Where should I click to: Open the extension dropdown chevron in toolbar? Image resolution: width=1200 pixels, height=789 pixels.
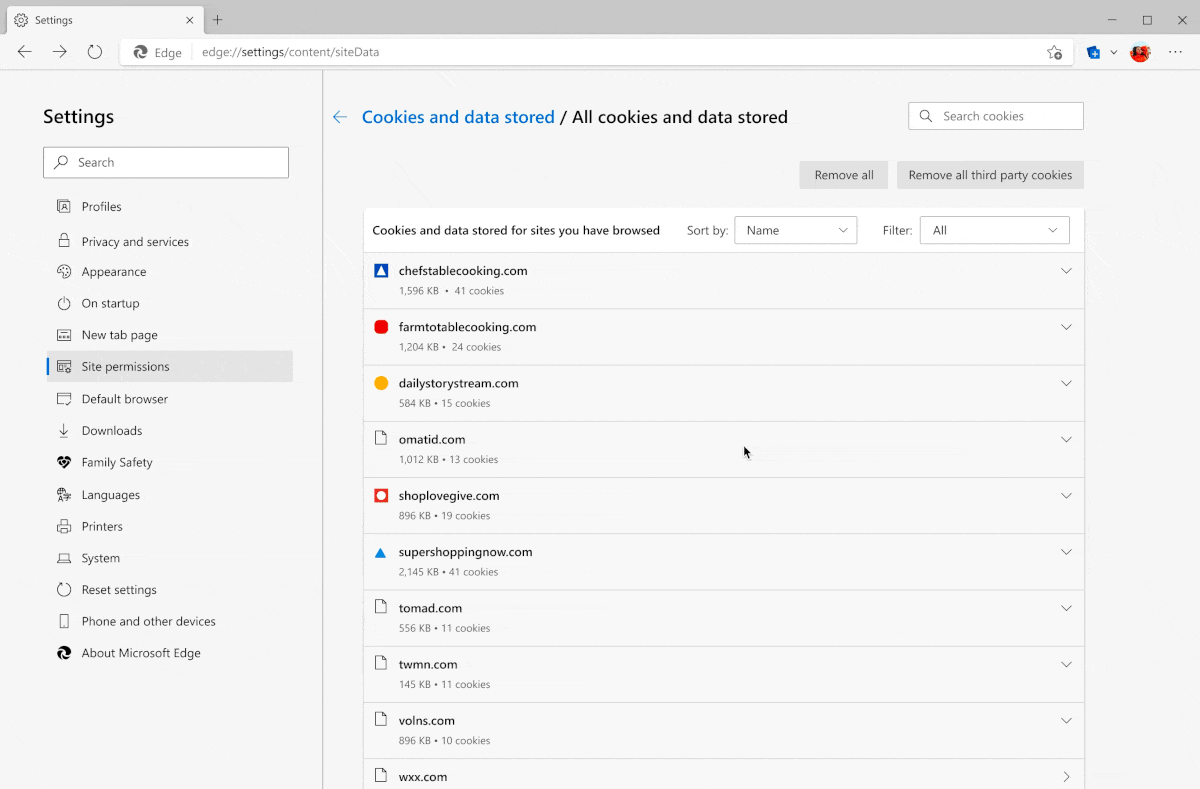(1114, 52)
